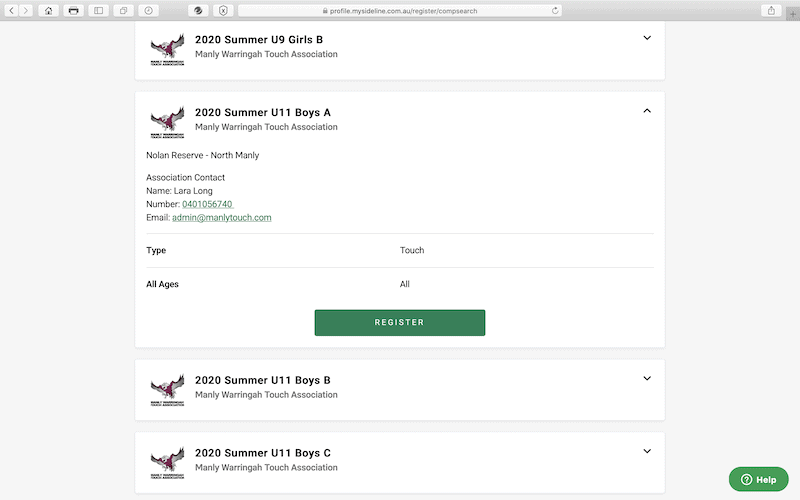The image size is (800, 500).
Task: Reload the page with refresh icon
Action: click(555, 10)
